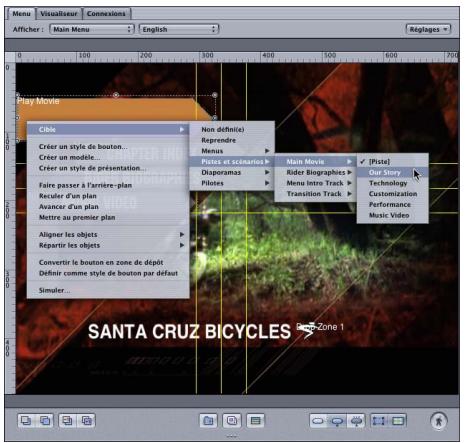Image resolution: width=465 pixels, height=443 pixels.
Task: Switch to the Visualiseur tab
Action: click(x=59, y=14)
